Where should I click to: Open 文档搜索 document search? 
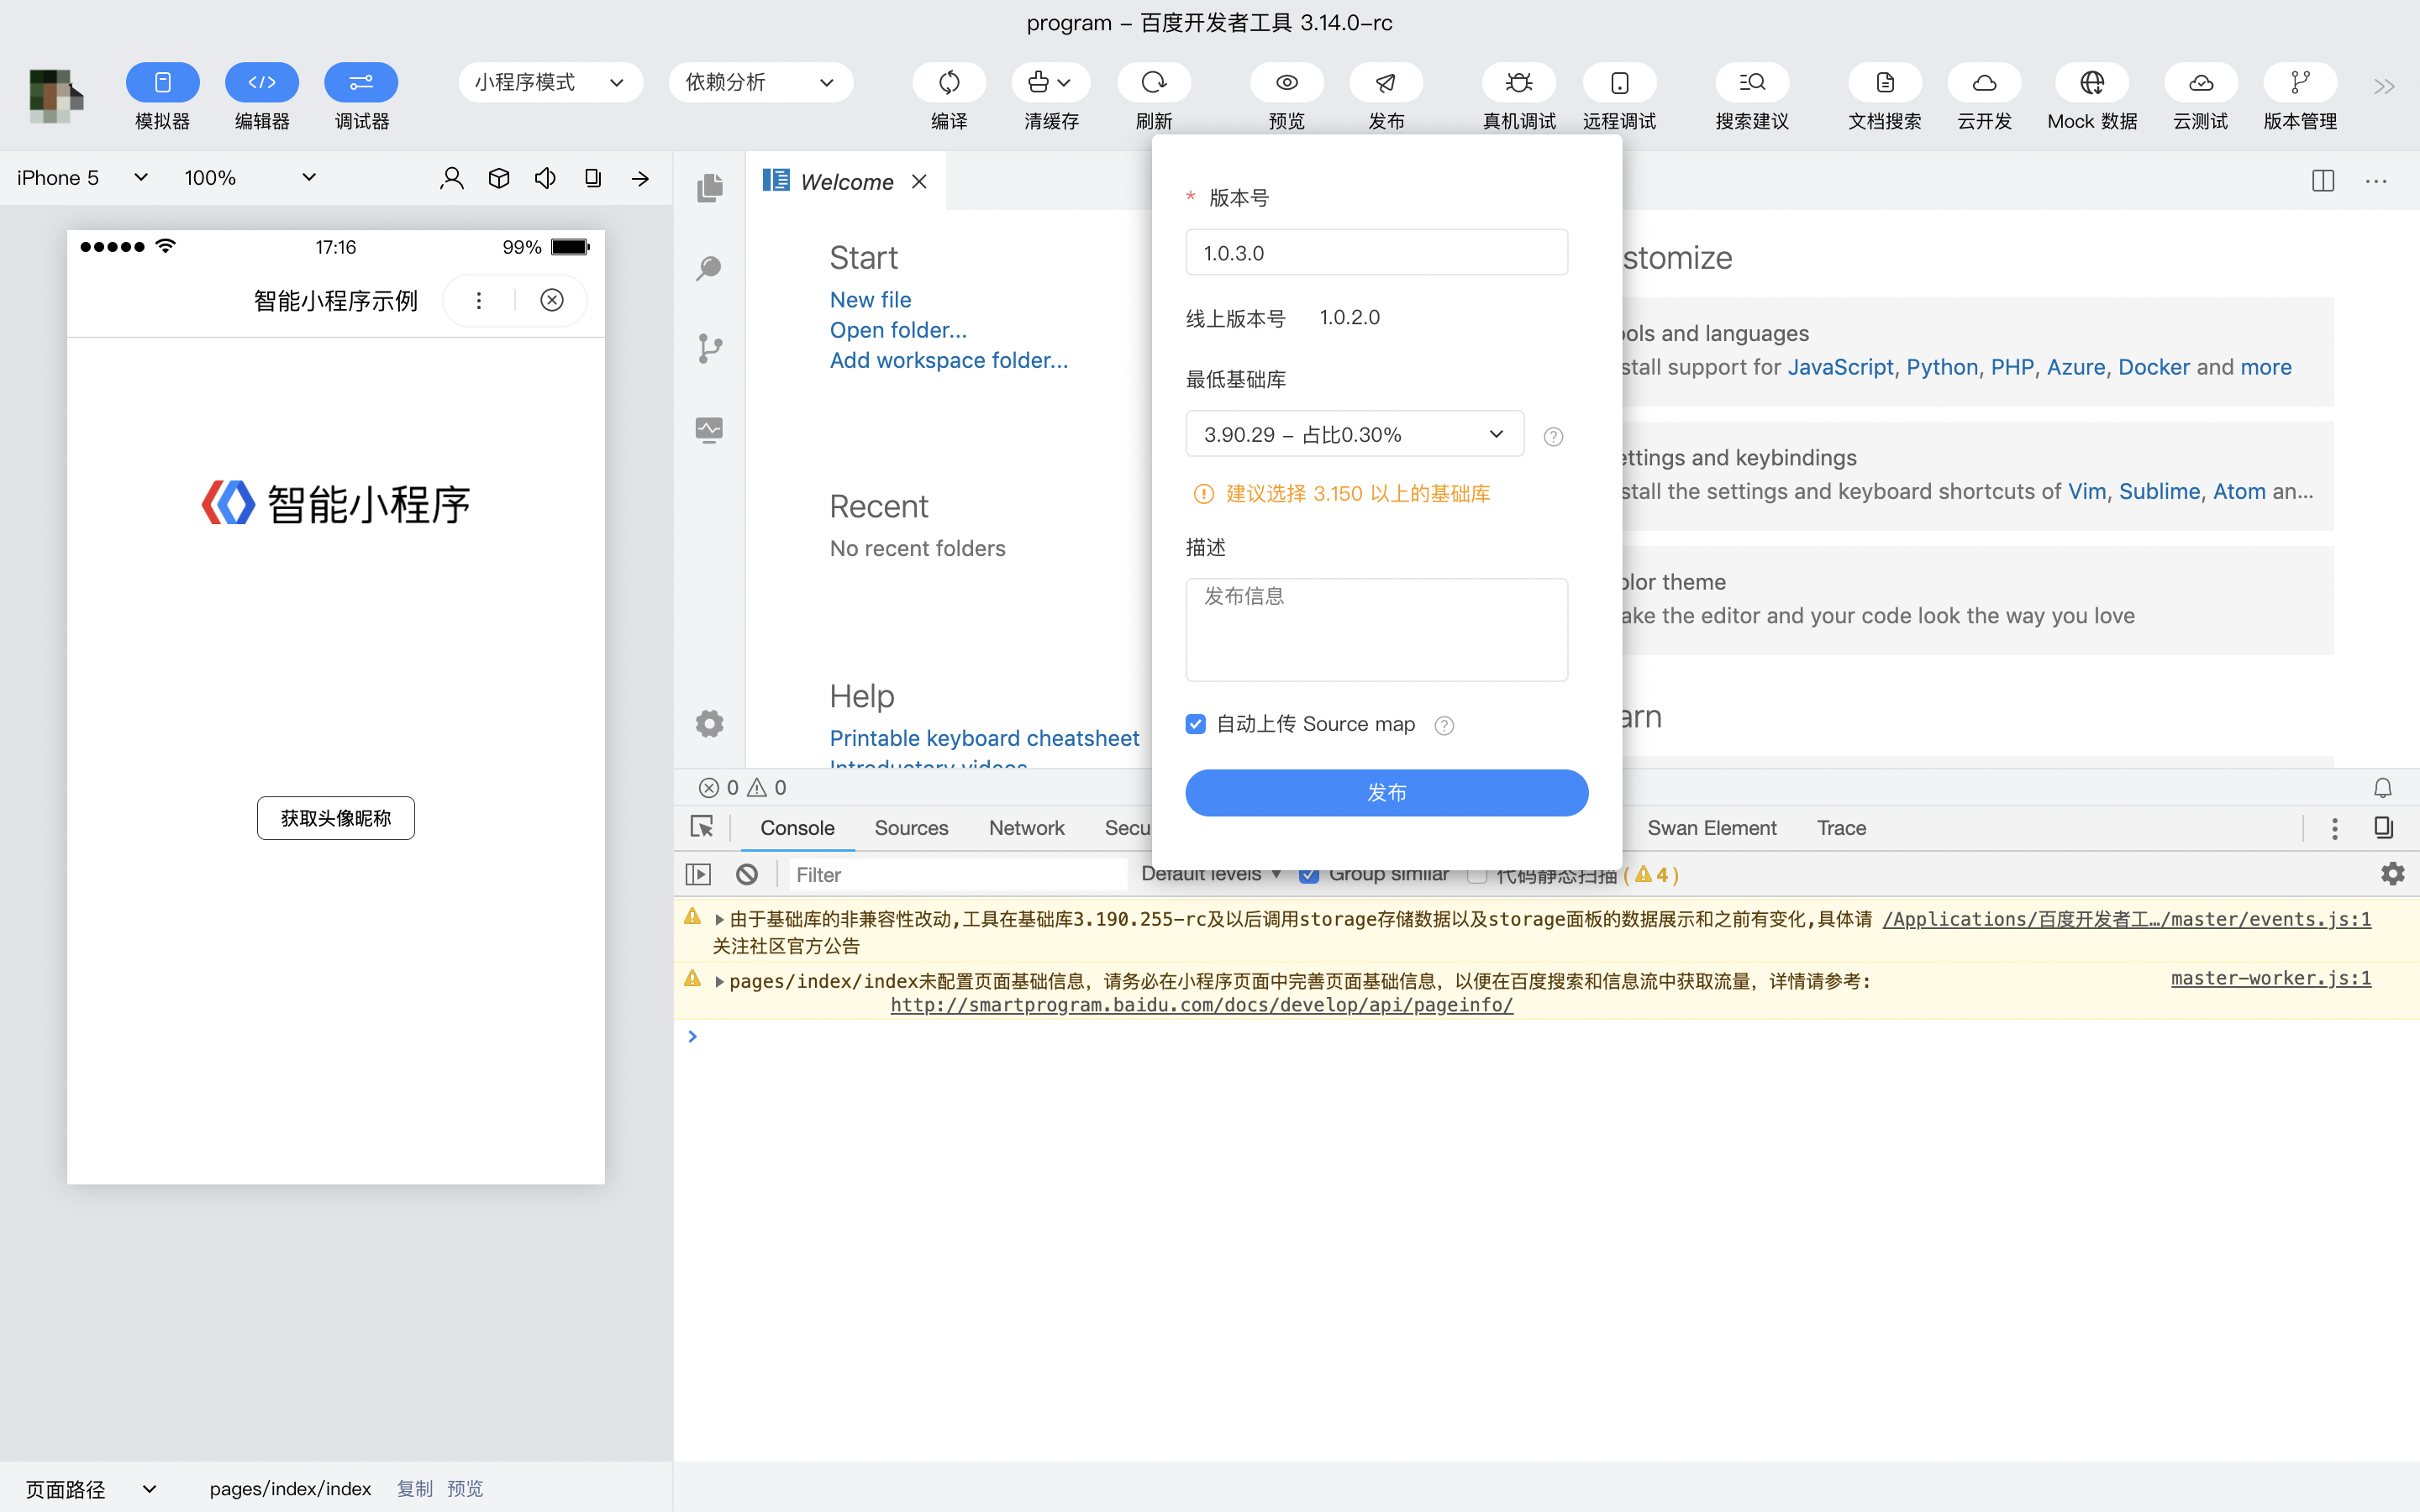pyautogui.click(x=1885, y=82)
